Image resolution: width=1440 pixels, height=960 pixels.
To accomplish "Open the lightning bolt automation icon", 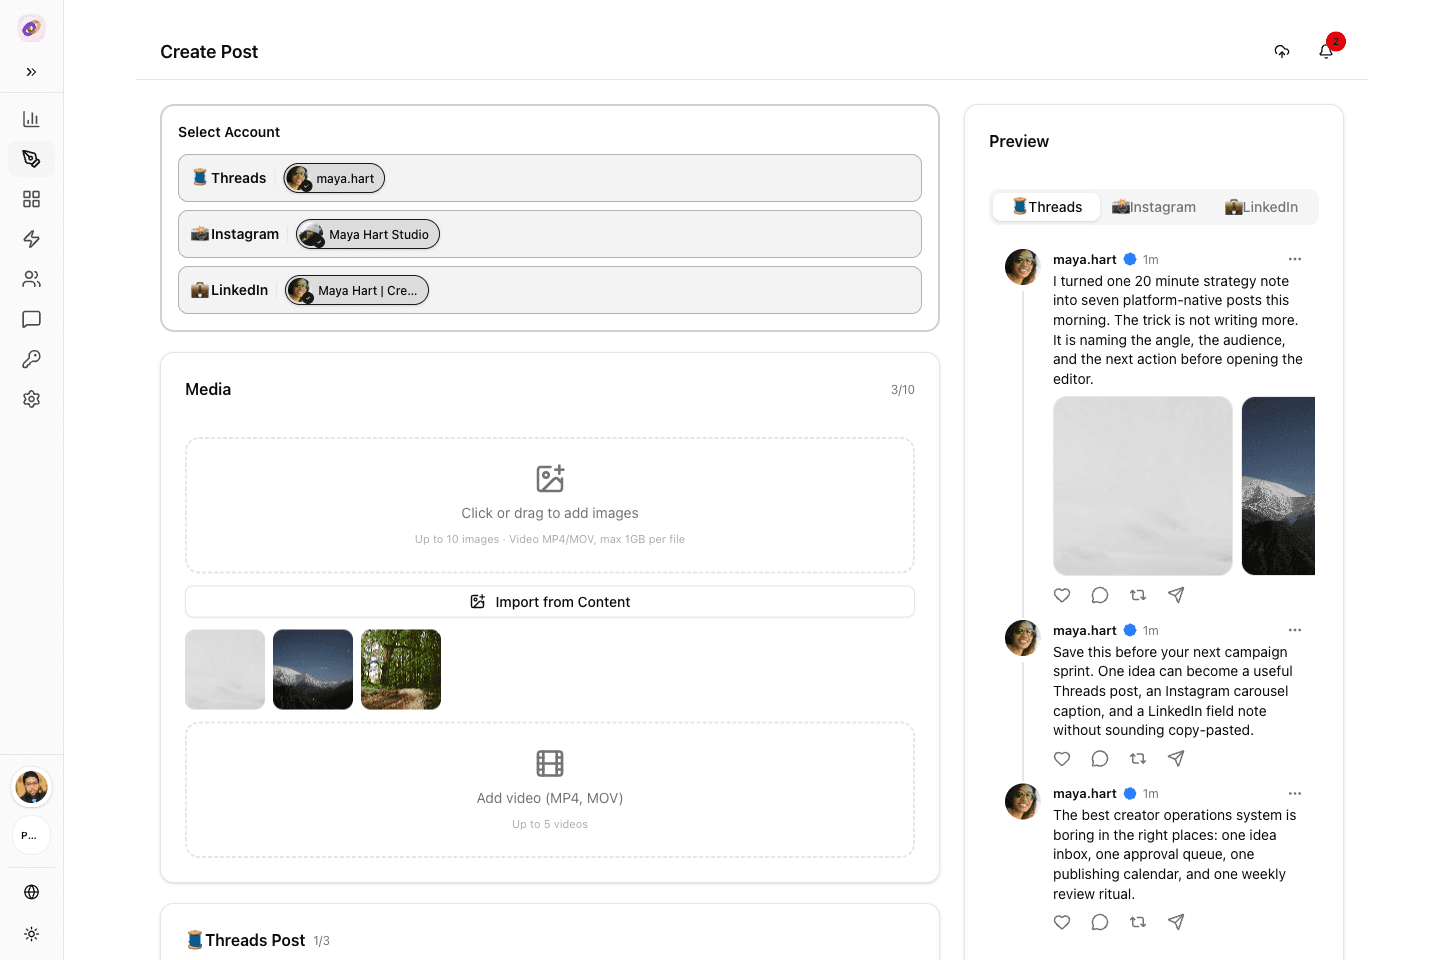I will coord(31,239).
